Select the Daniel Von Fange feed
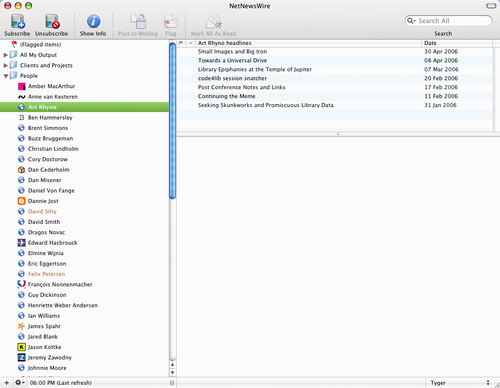Viewport: 500px width, 388px height. pyautogui.click(x=51, y=191)
